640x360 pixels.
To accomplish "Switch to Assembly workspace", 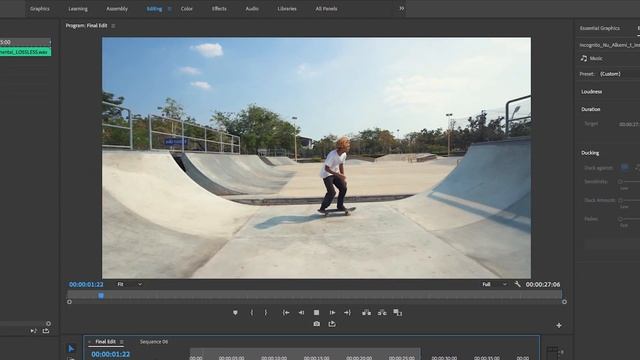I will click(117, 9).
